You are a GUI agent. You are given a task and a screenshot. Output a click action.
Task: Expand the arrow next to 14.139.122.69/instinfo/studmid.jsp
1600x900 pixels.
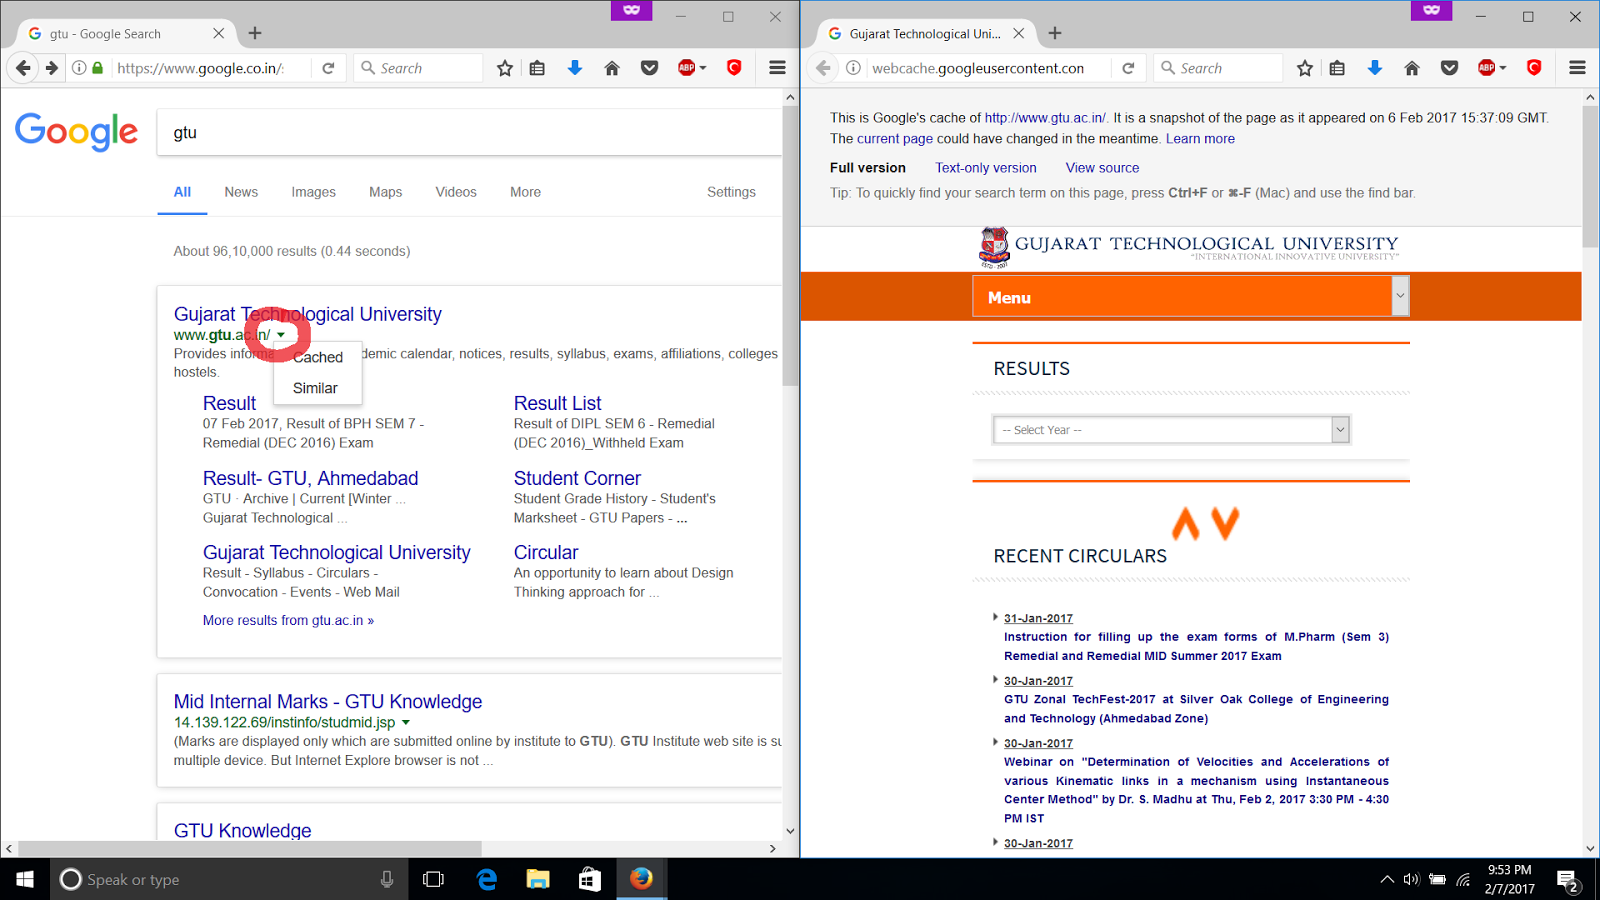click(406, 722)
